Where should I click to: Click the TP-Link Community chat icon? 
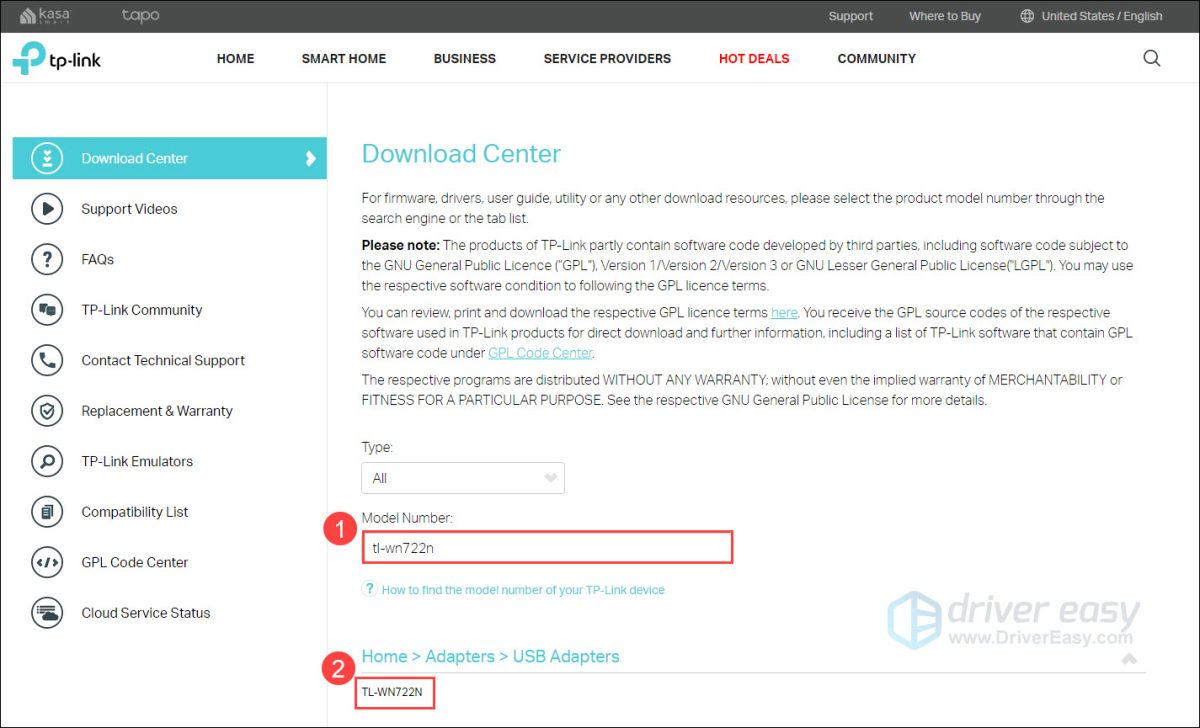47,310
